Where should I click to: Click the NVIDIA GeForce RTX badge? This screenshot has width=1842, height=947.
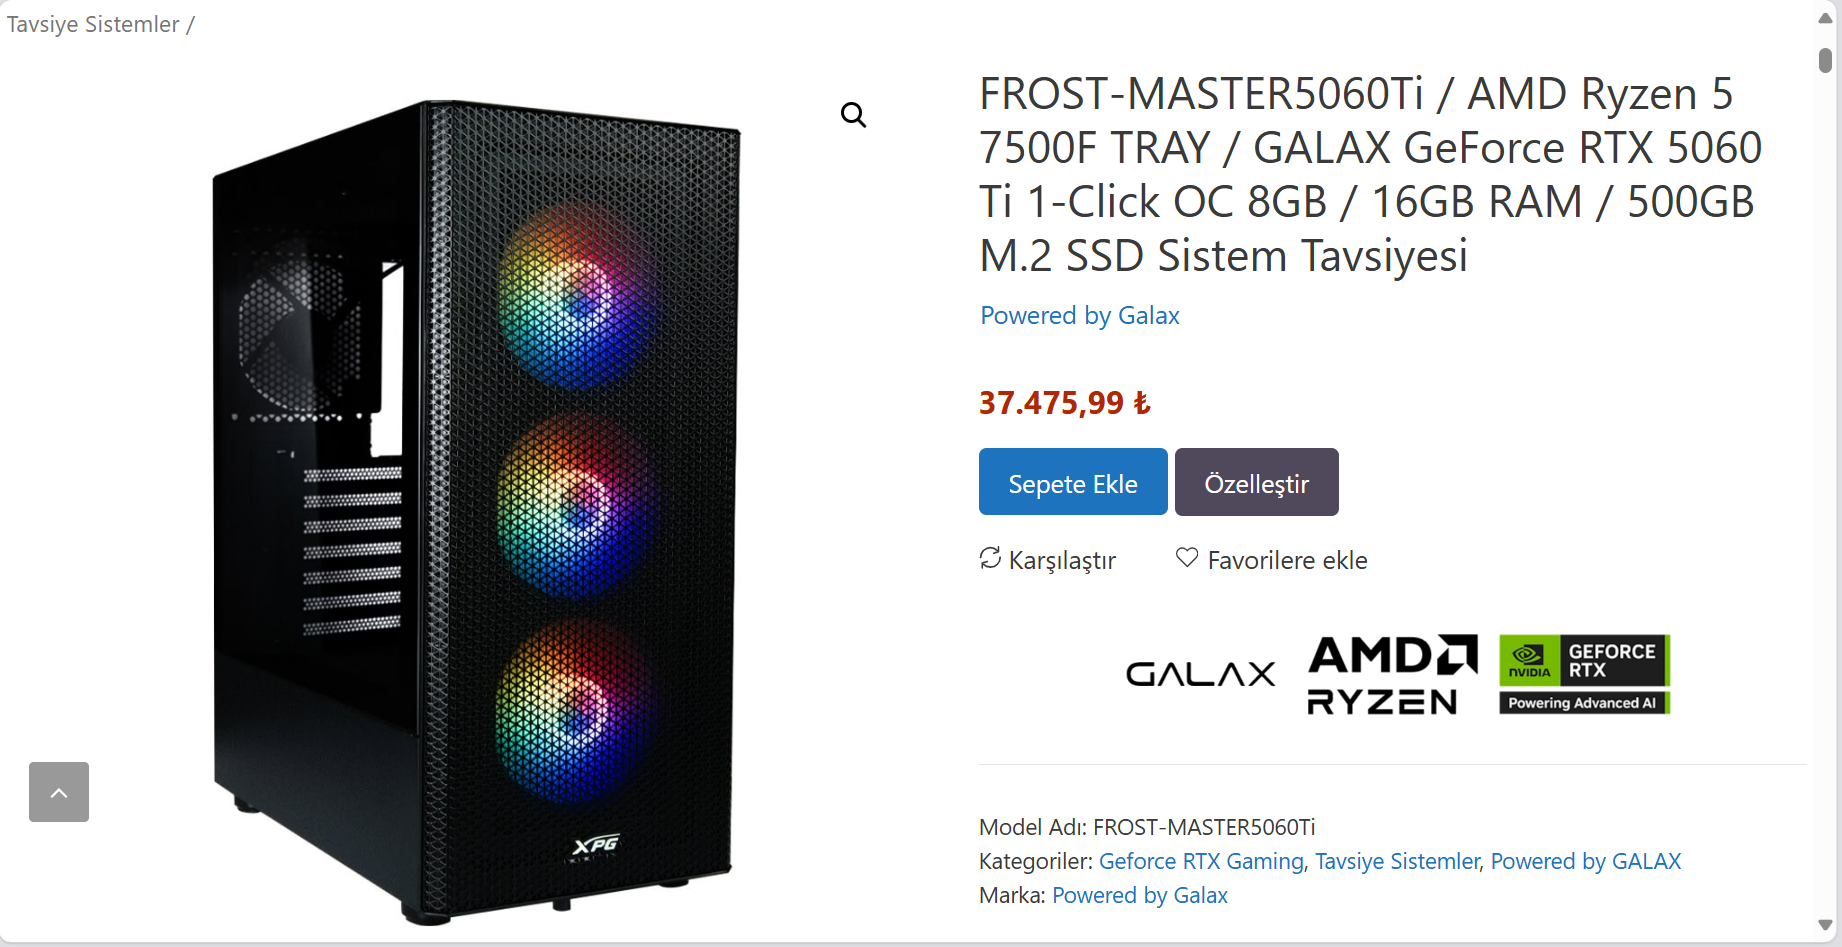pyautogui.click(x=1584, y=674)
